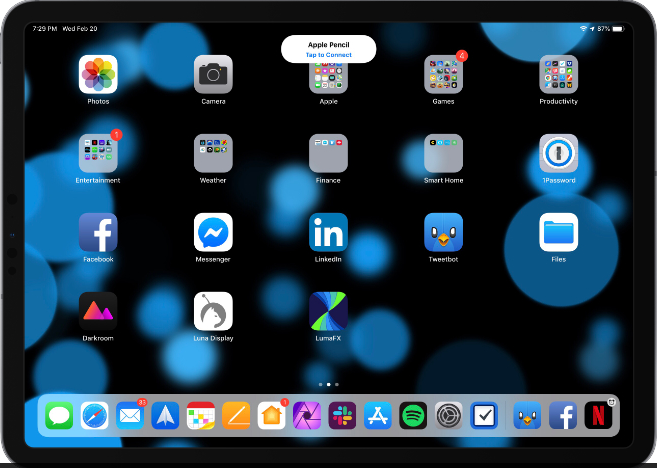Tap the battery indicator in status bar
The height and width of the screenshot is (468, 657).
coord(618,29)
